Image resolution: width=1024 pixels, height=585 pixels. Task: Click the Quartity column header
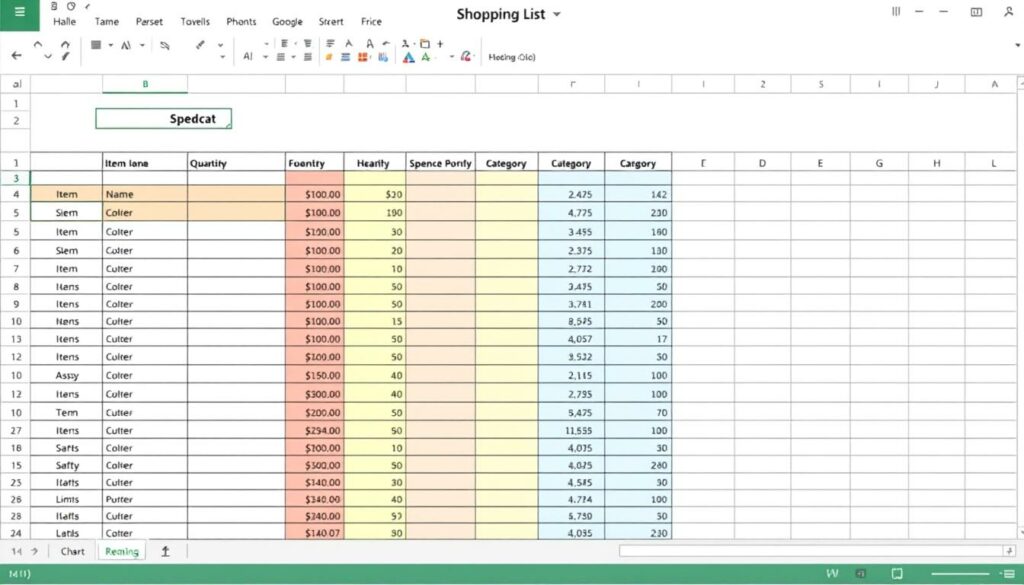click(236, 163)
